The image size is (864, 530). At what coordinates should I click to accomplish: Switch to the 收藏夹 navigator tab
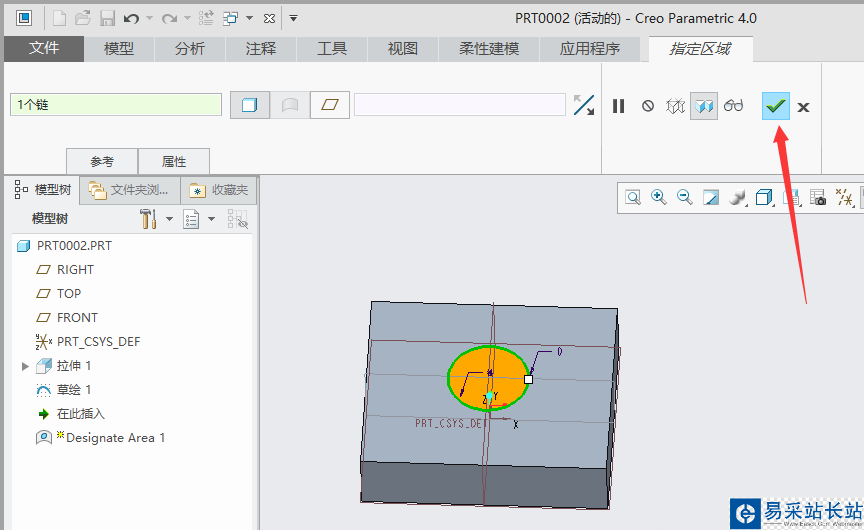pyautogui.click(x=219, y=190)
